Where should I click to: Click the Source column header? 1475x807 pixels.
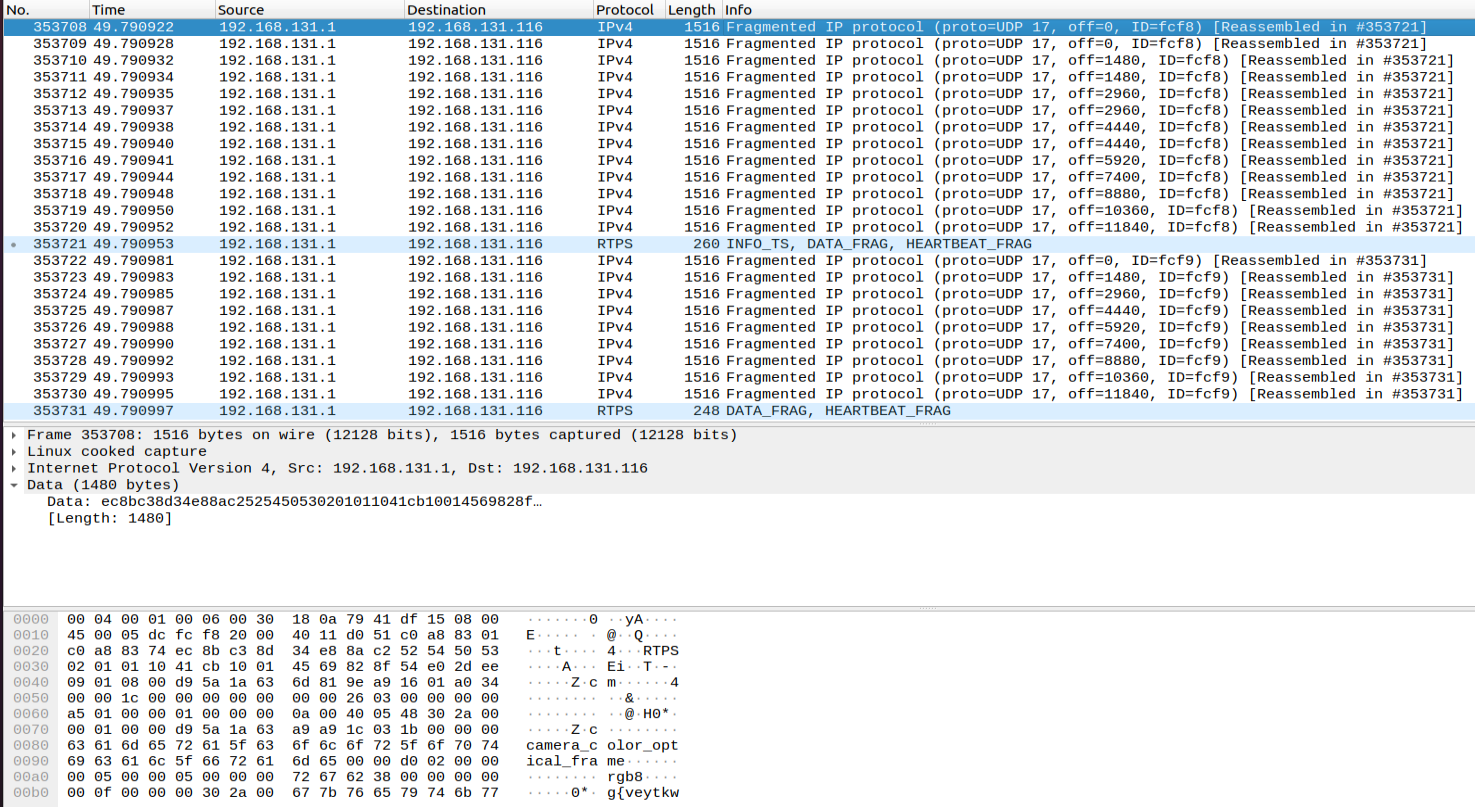309,9
